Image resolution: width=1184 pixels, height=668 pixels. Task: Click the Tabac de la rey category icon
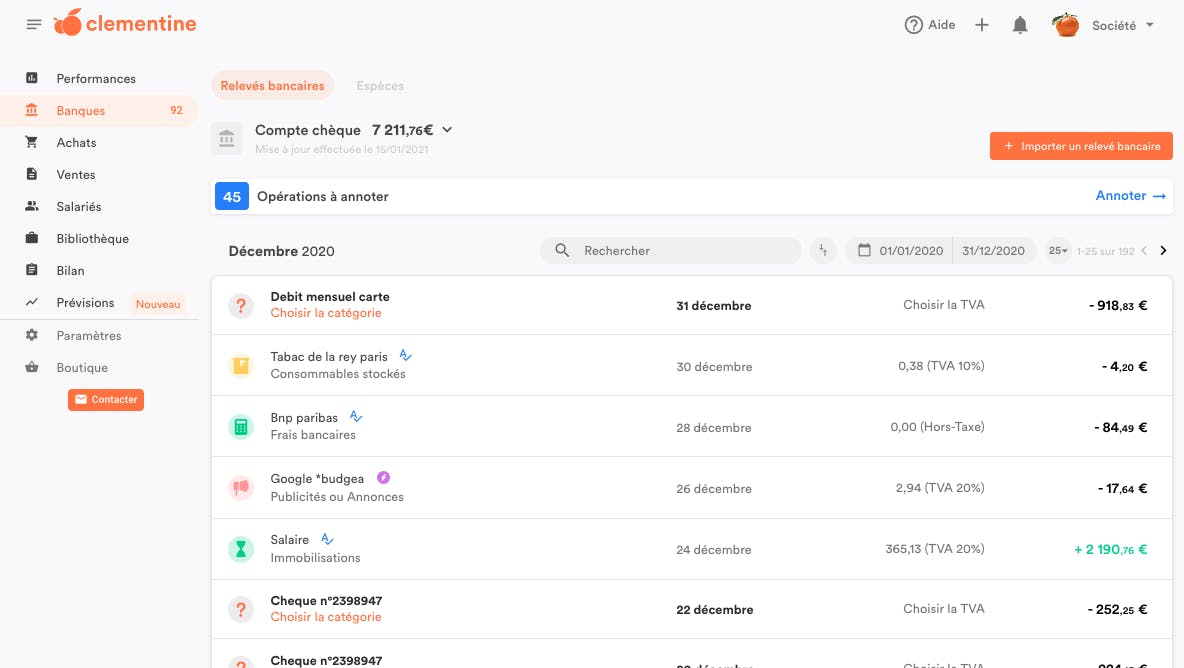pos(241,366)
